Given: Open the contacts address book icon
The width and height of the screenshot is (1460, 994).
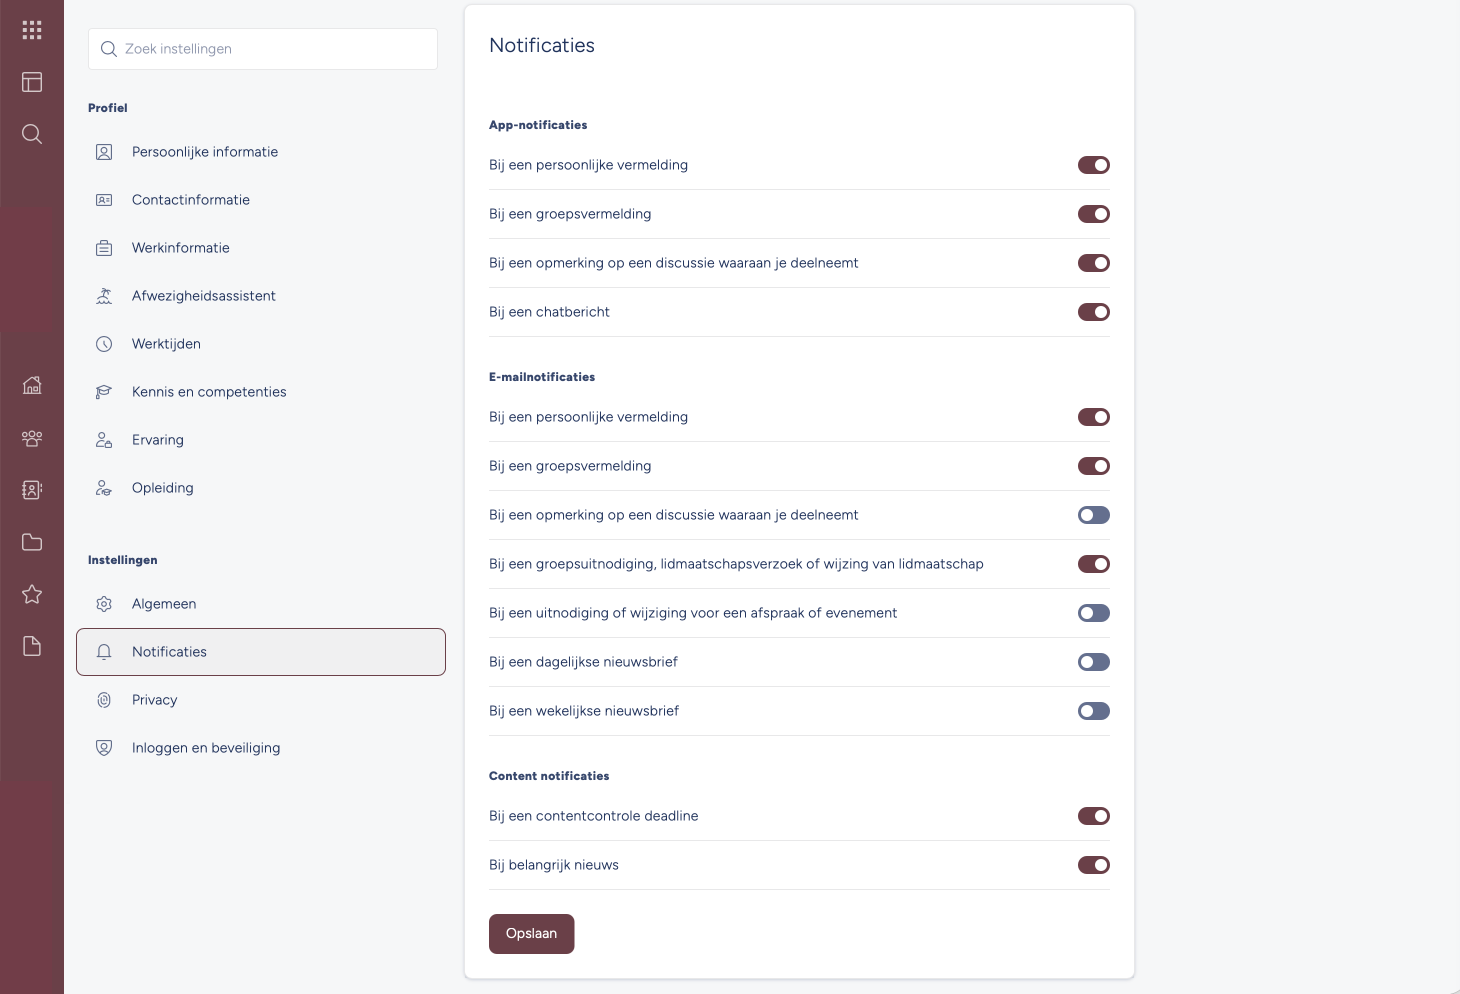Looking at the screenshot, I should 32,490.
